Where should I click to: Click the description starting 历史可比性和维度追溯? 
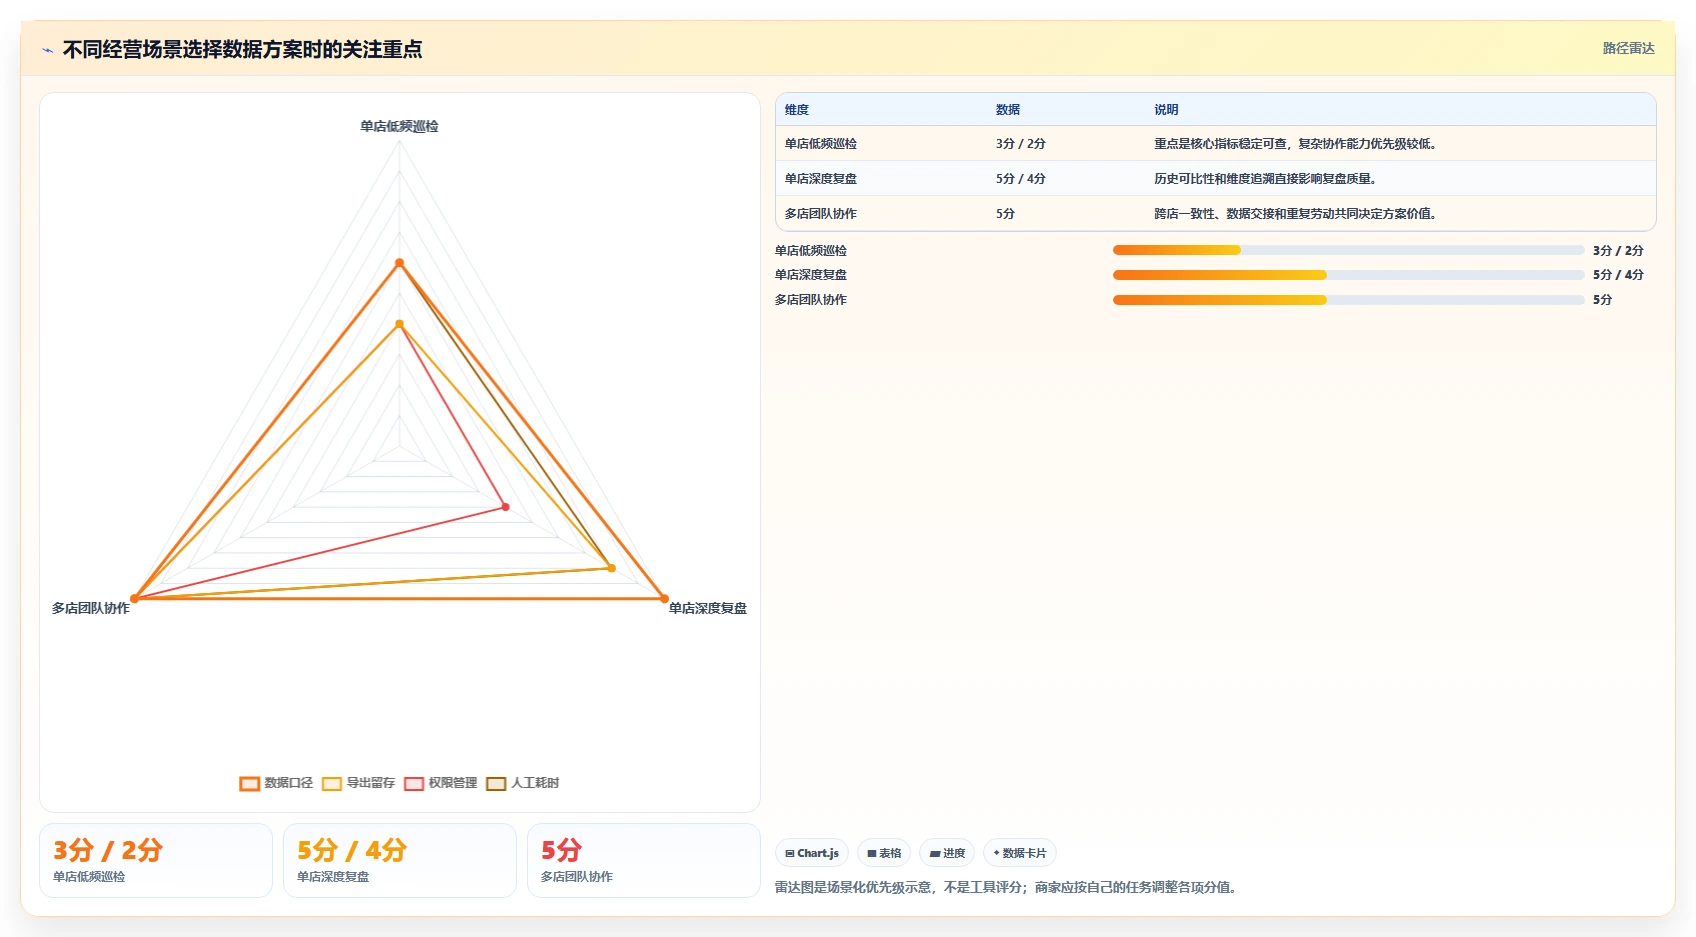pyautogui.click(x=1267, y=179)
